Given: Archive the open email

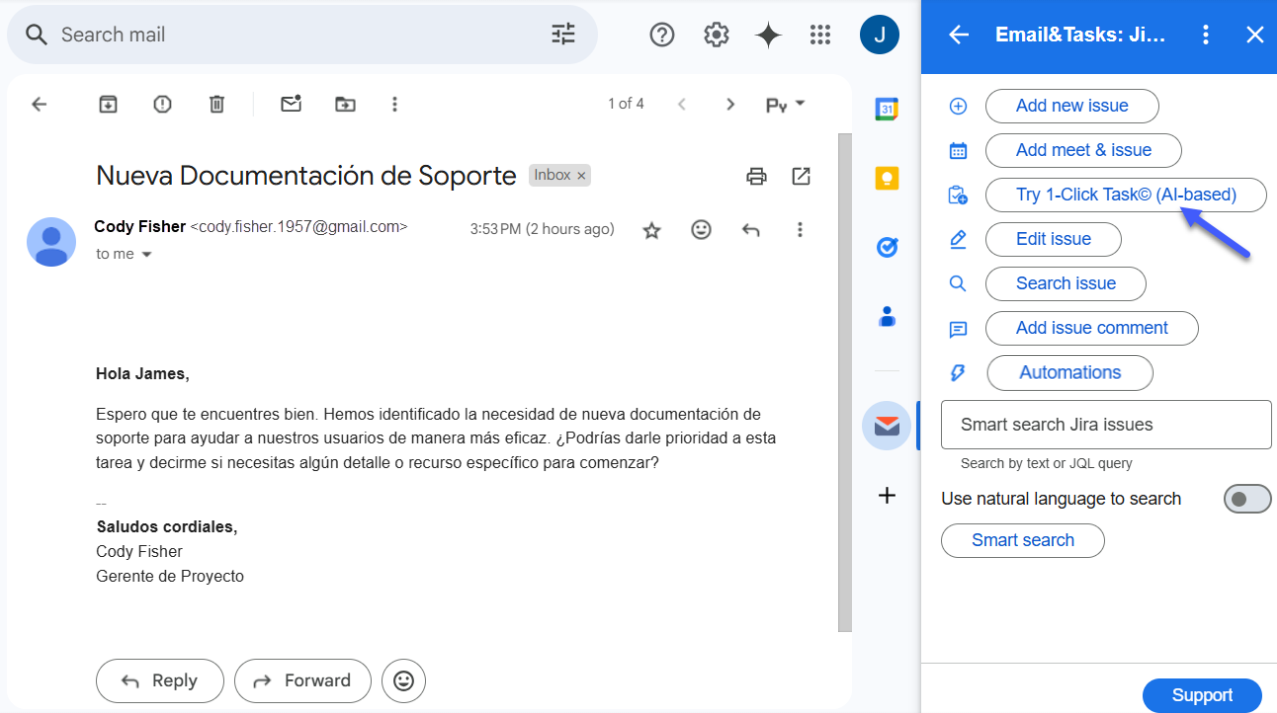Looking at the screenshot, I should point(108,104).
